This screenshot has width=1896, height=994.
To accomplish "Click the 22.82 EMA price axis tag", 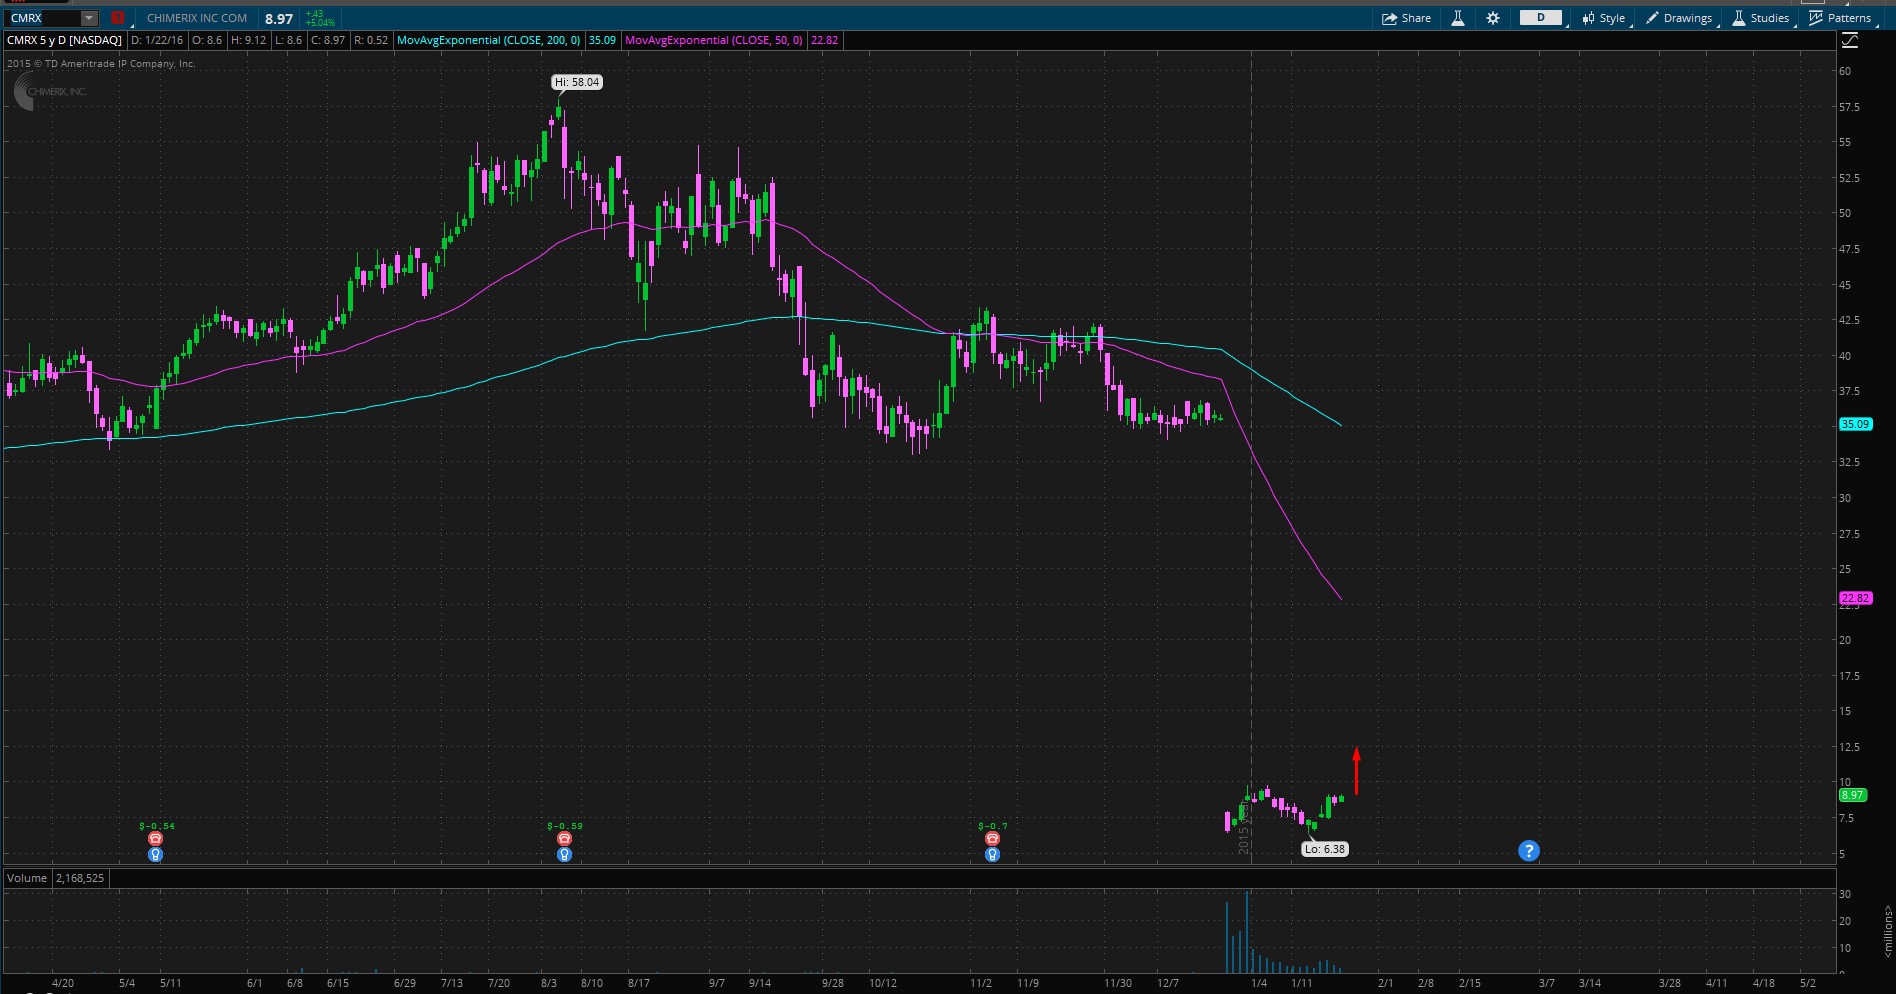I will [x=1855, y=598].
